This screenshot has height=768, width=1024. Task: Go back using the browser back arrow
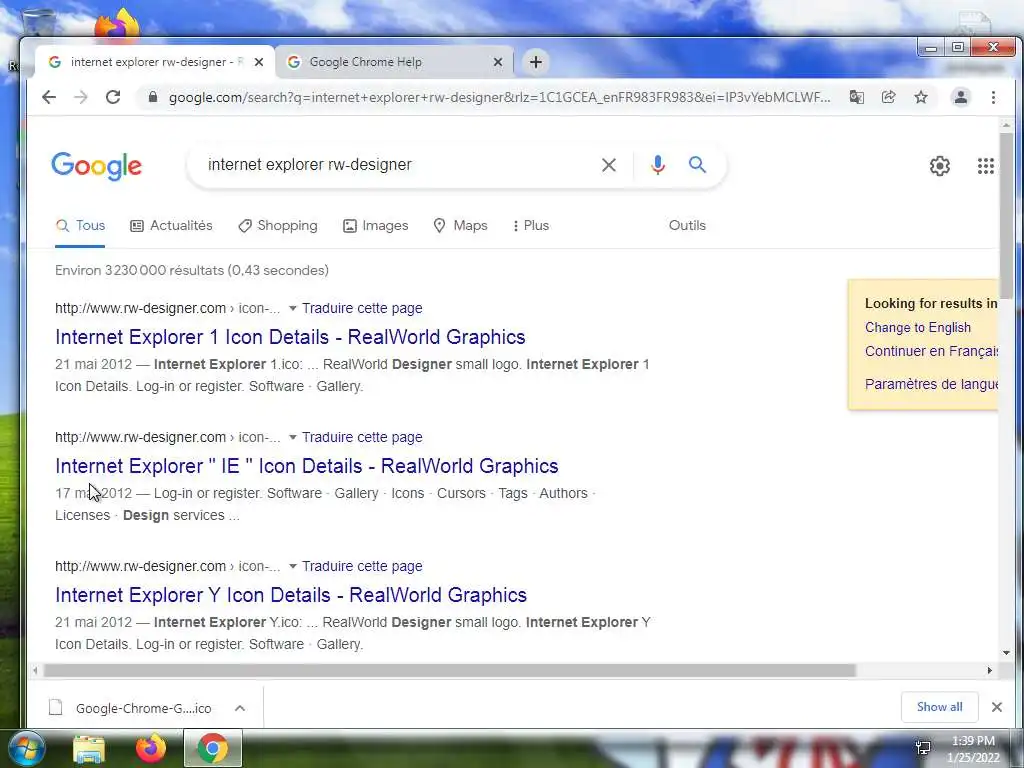pyautogui.click(x=49, y=97)
